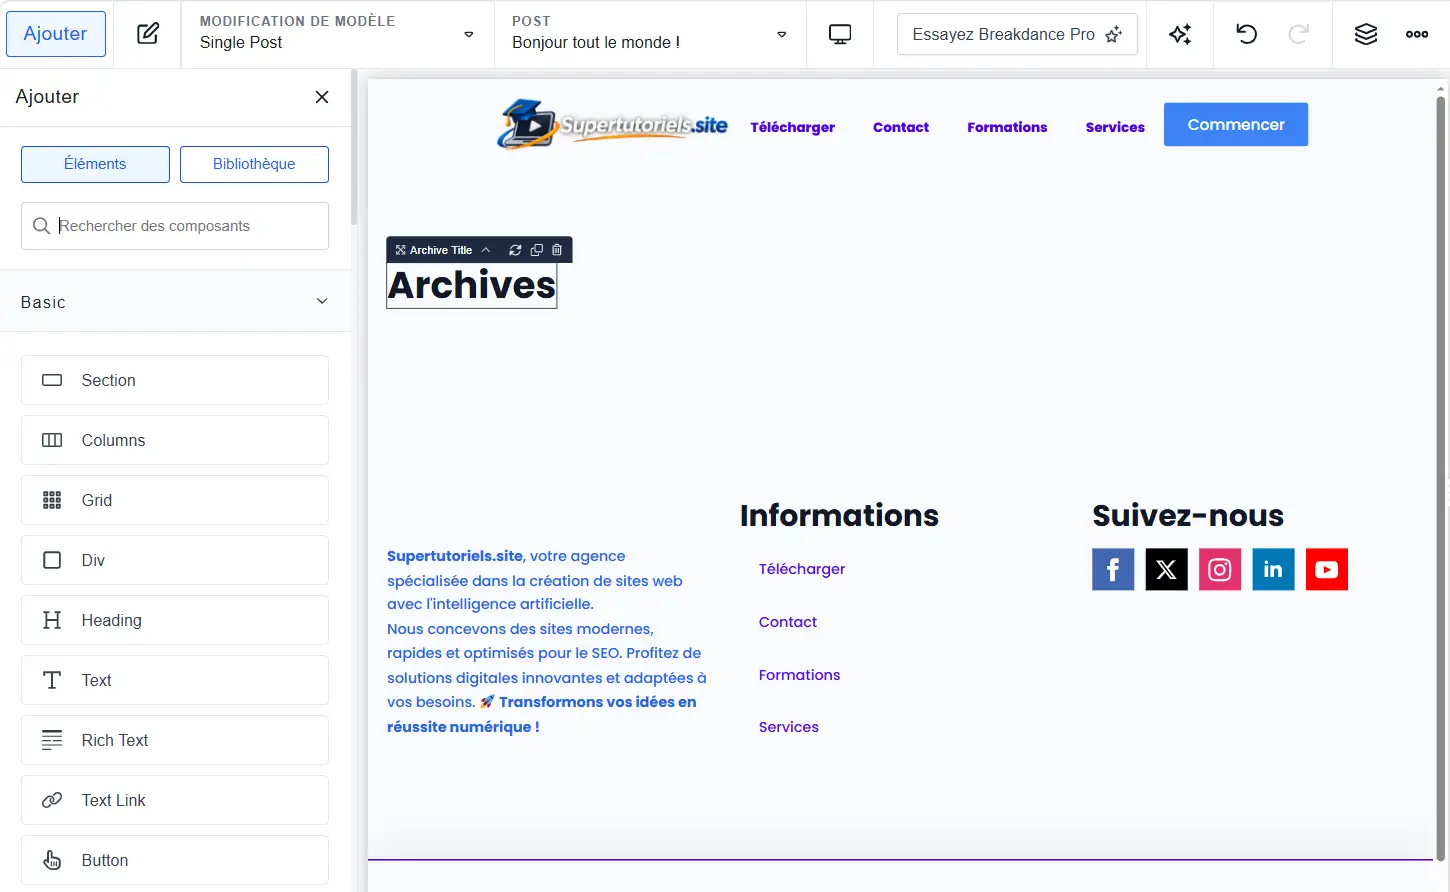Visit the X social icon
The height and width of the screenshot is (892, 1450).
tap(1166, 570)
